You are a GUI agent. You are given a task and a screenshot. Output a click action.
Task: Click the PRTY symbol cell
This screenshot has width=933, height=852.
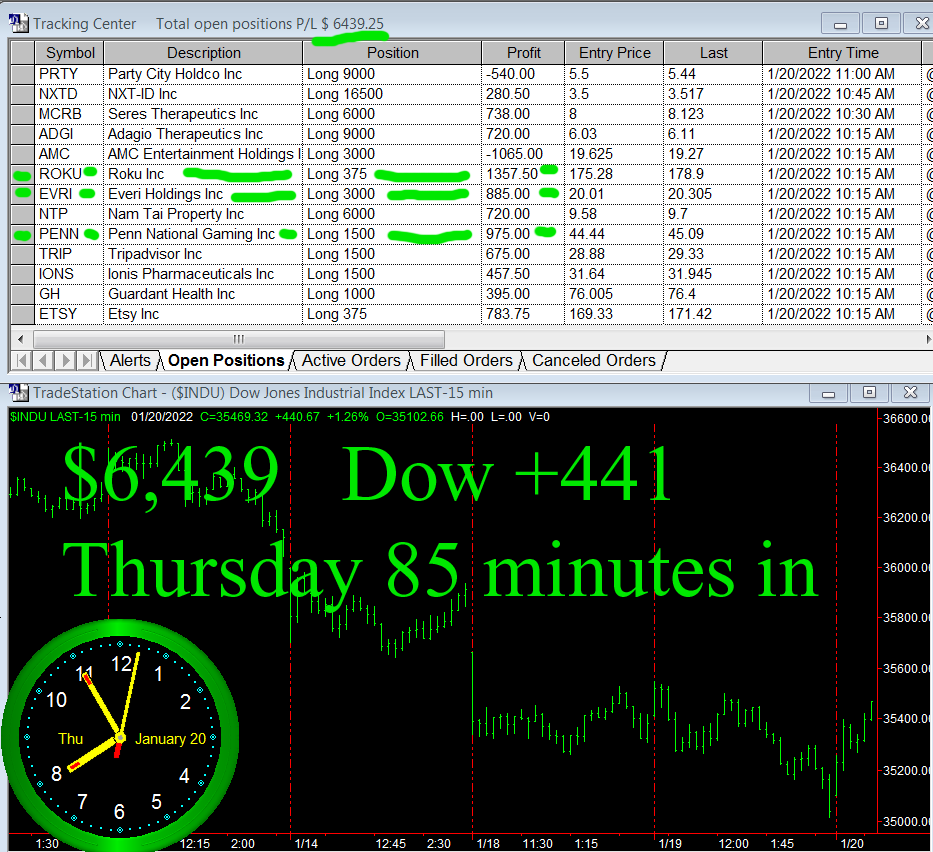tap(69, 74)
